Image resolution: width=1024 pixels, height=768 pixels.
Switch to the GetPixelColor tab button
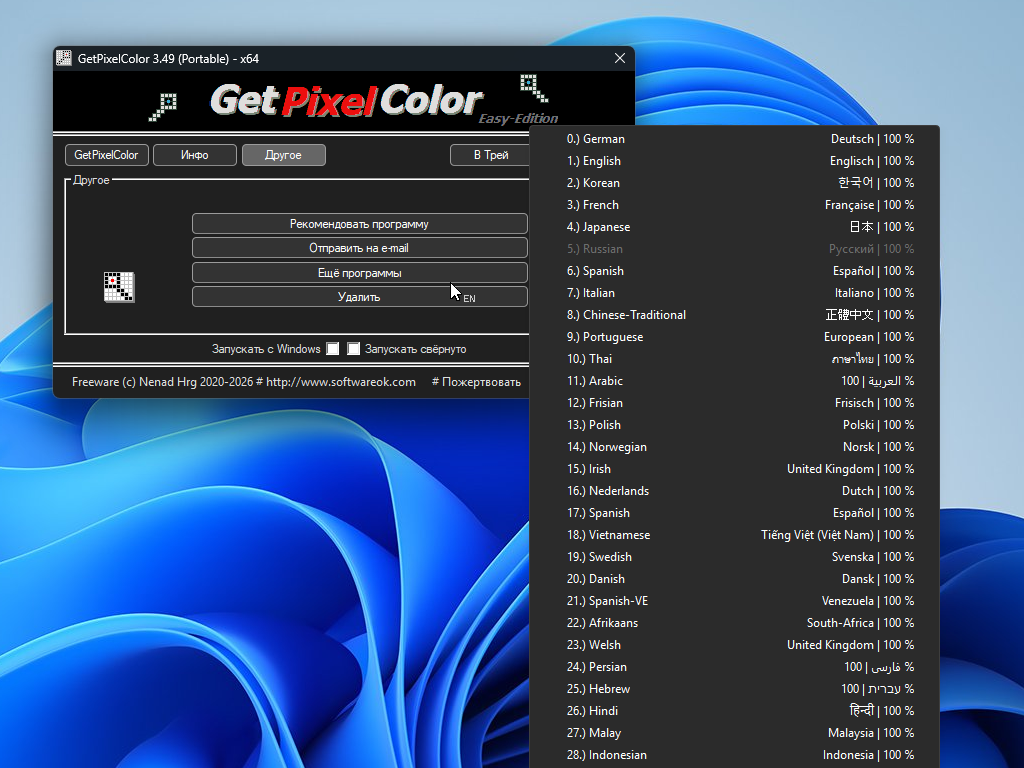[106, 155]
